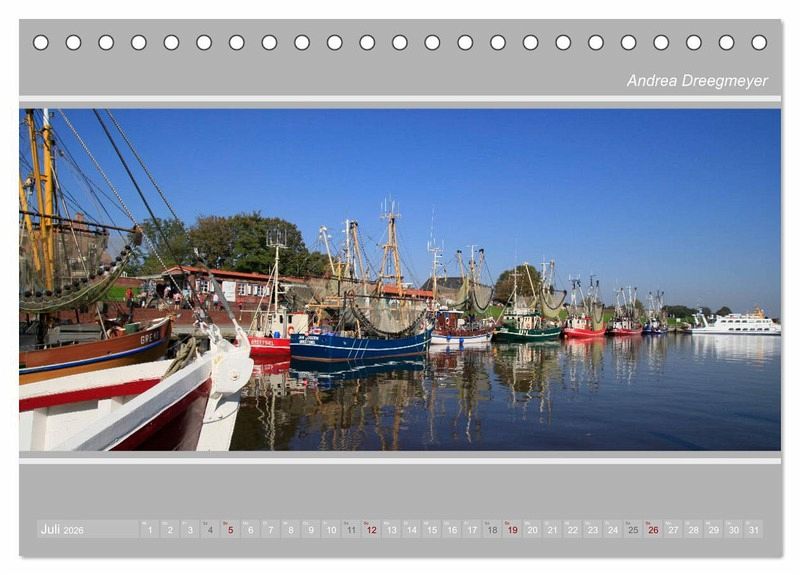This screenshot has width=800, height=575.
Task: Choose the red Sunday date 19
Action: point(513,529)
